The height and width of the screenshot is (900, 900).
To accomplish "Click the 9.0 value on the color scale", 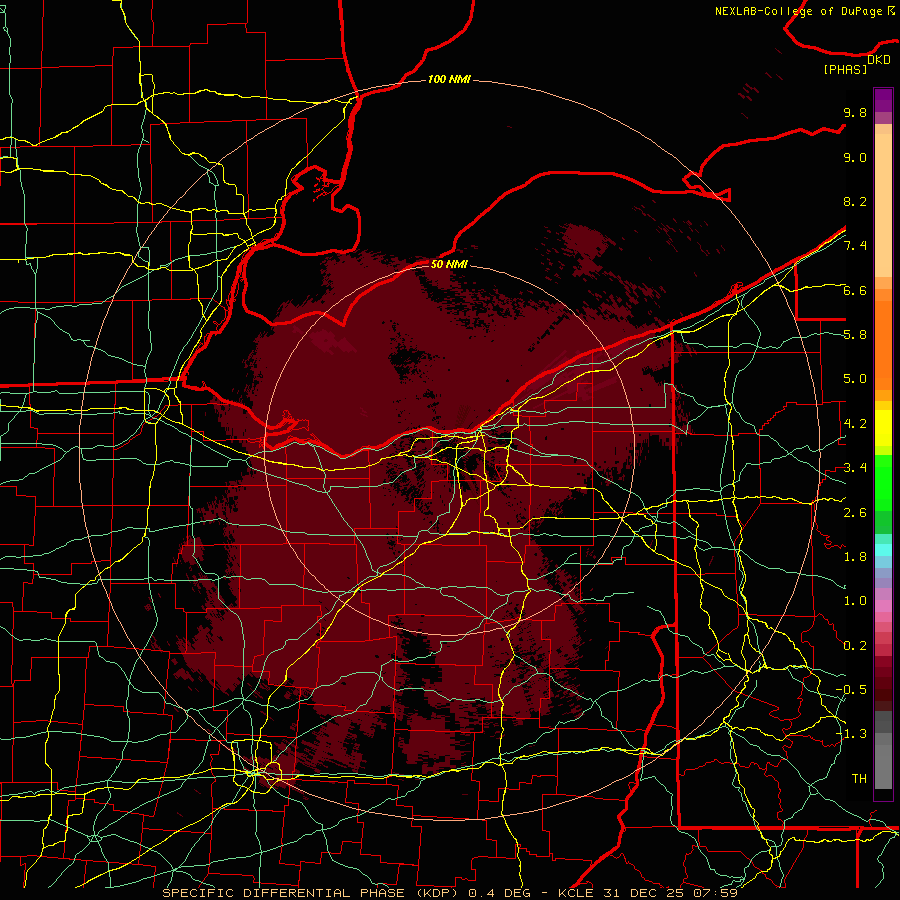I will point(855,157).
